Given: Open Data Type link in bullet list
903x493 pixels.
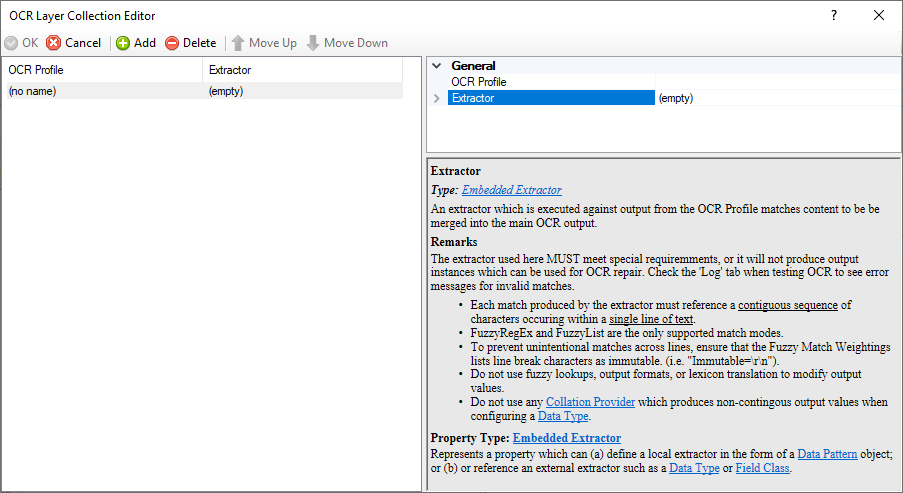Looking at the screenshot, I should point(563,416).
